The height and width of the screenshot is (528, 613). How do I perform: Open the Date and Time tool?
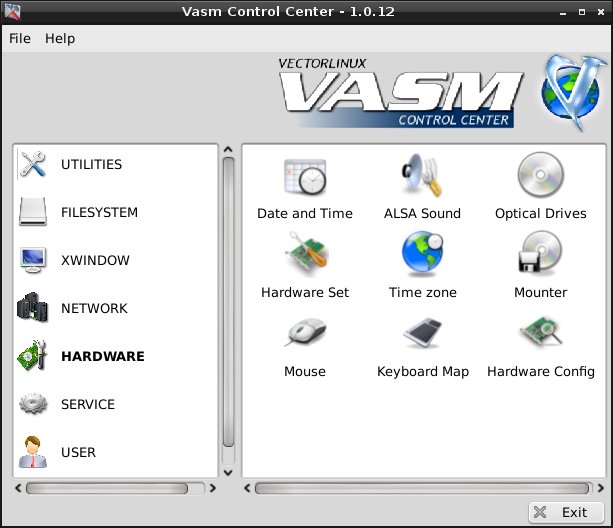click(x=305, y=179)
